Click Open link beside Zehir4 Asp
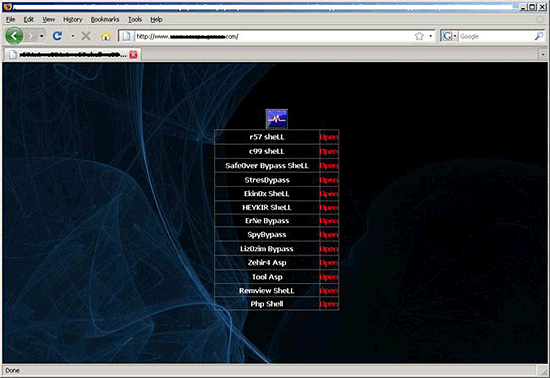550x378 pixels. click(x=329, y=263)
